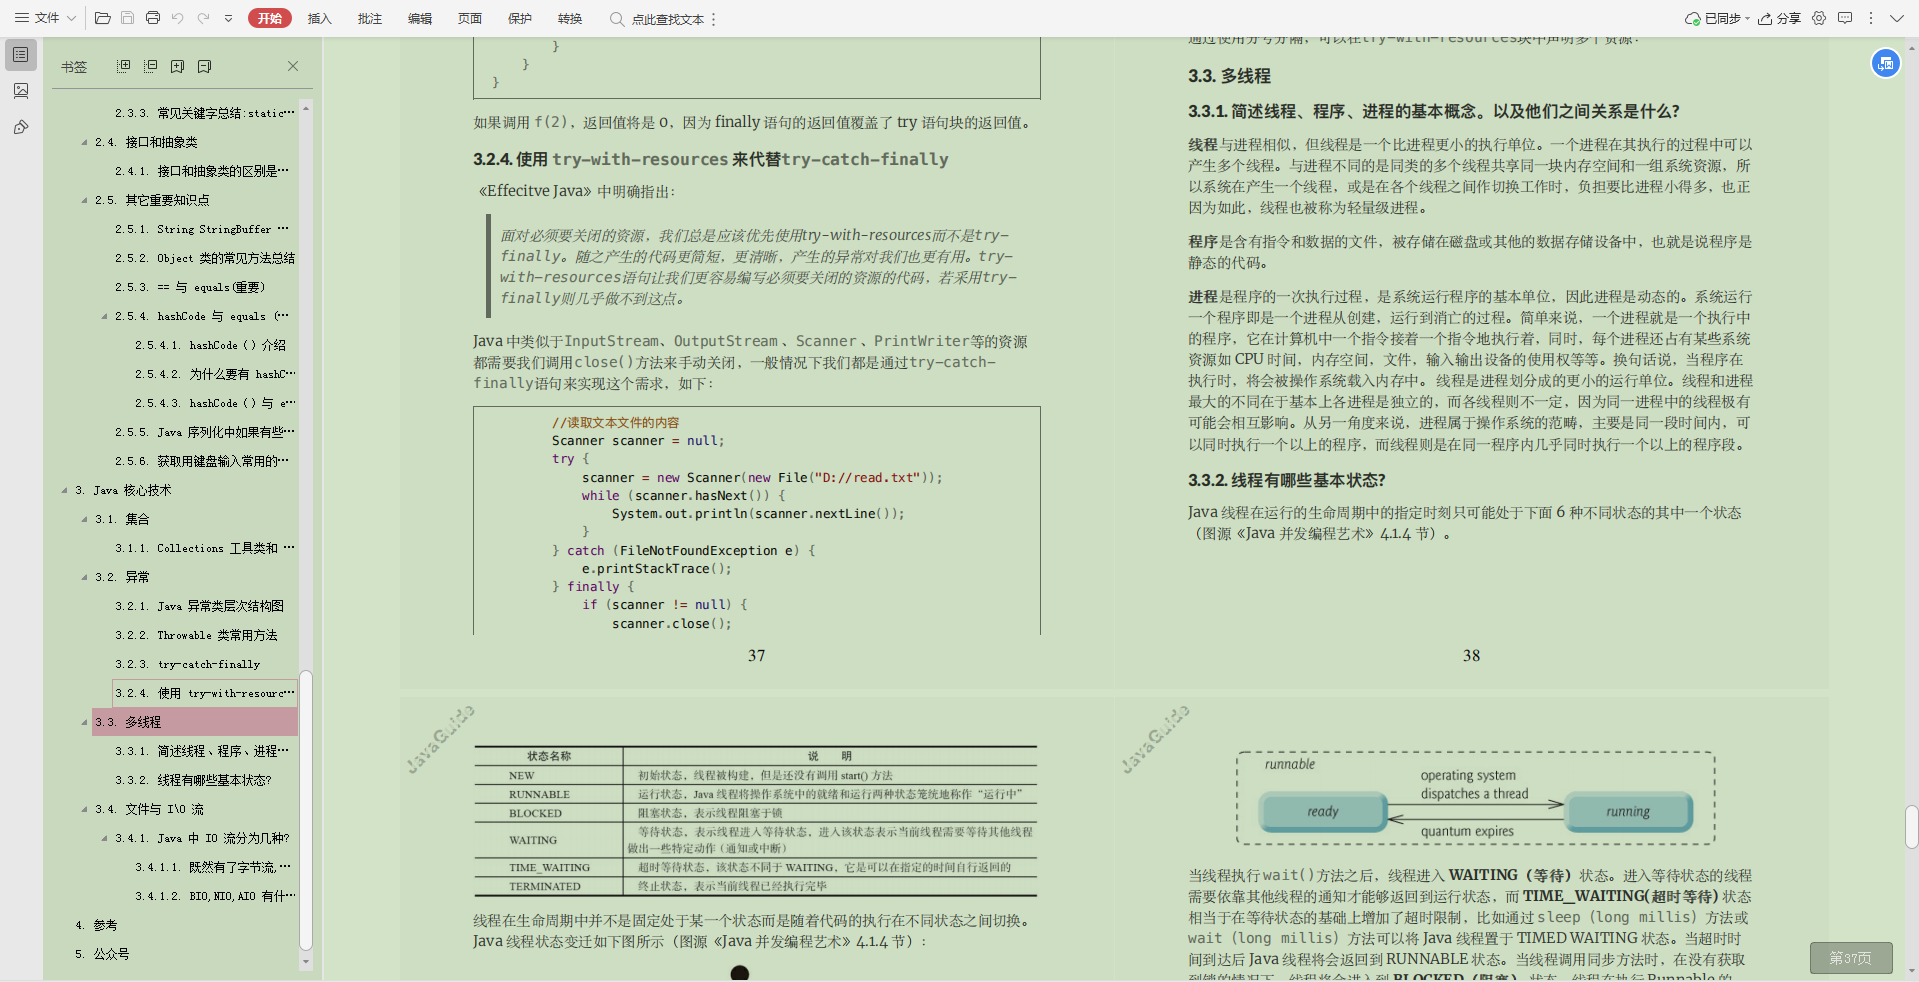Open the 文件 menu
1919x982 pixels.
pyautogui.click(x=46, y=18)
